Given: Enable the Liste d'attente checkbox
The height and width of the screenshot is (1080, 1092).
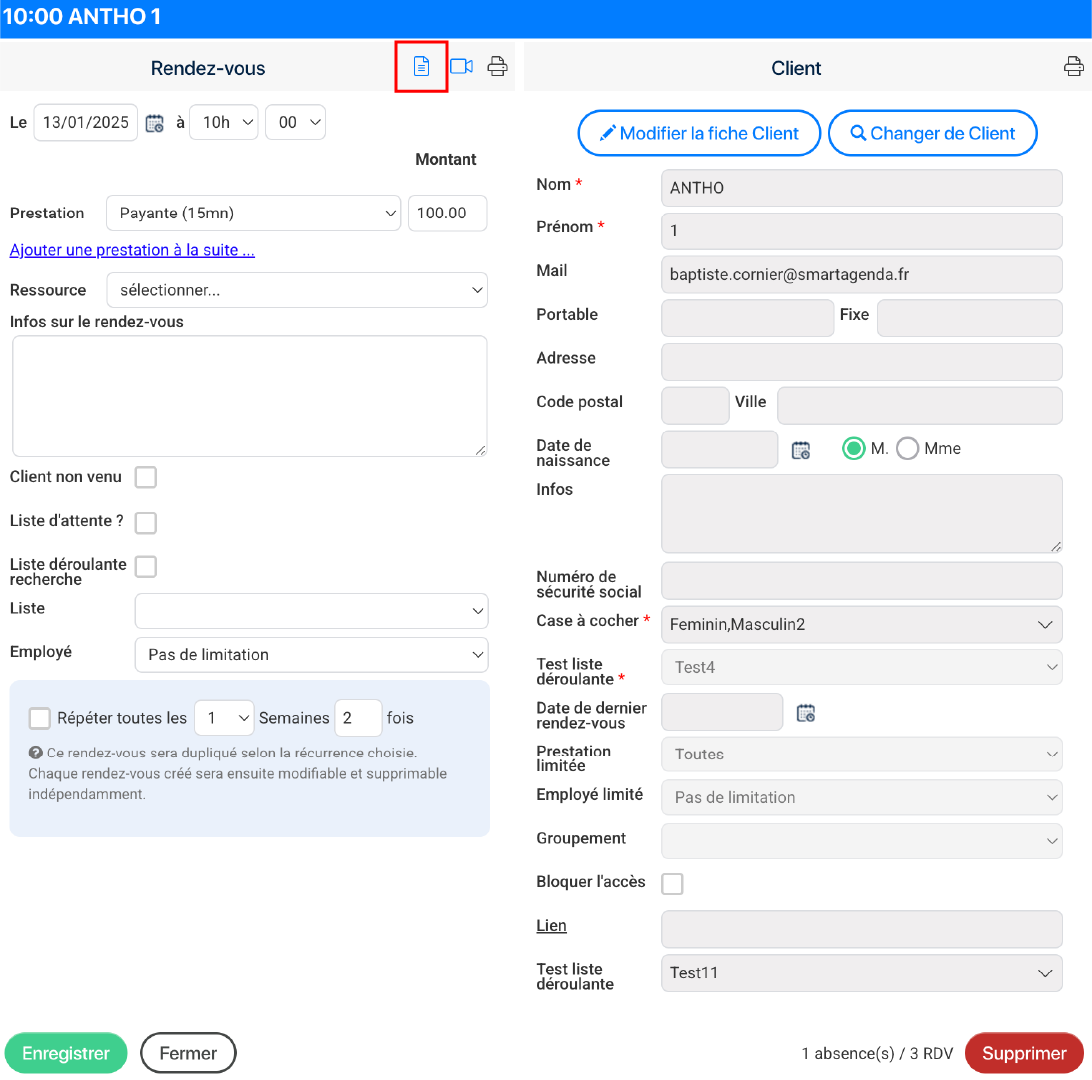Looking at the screenshot, I should (146, 522).
